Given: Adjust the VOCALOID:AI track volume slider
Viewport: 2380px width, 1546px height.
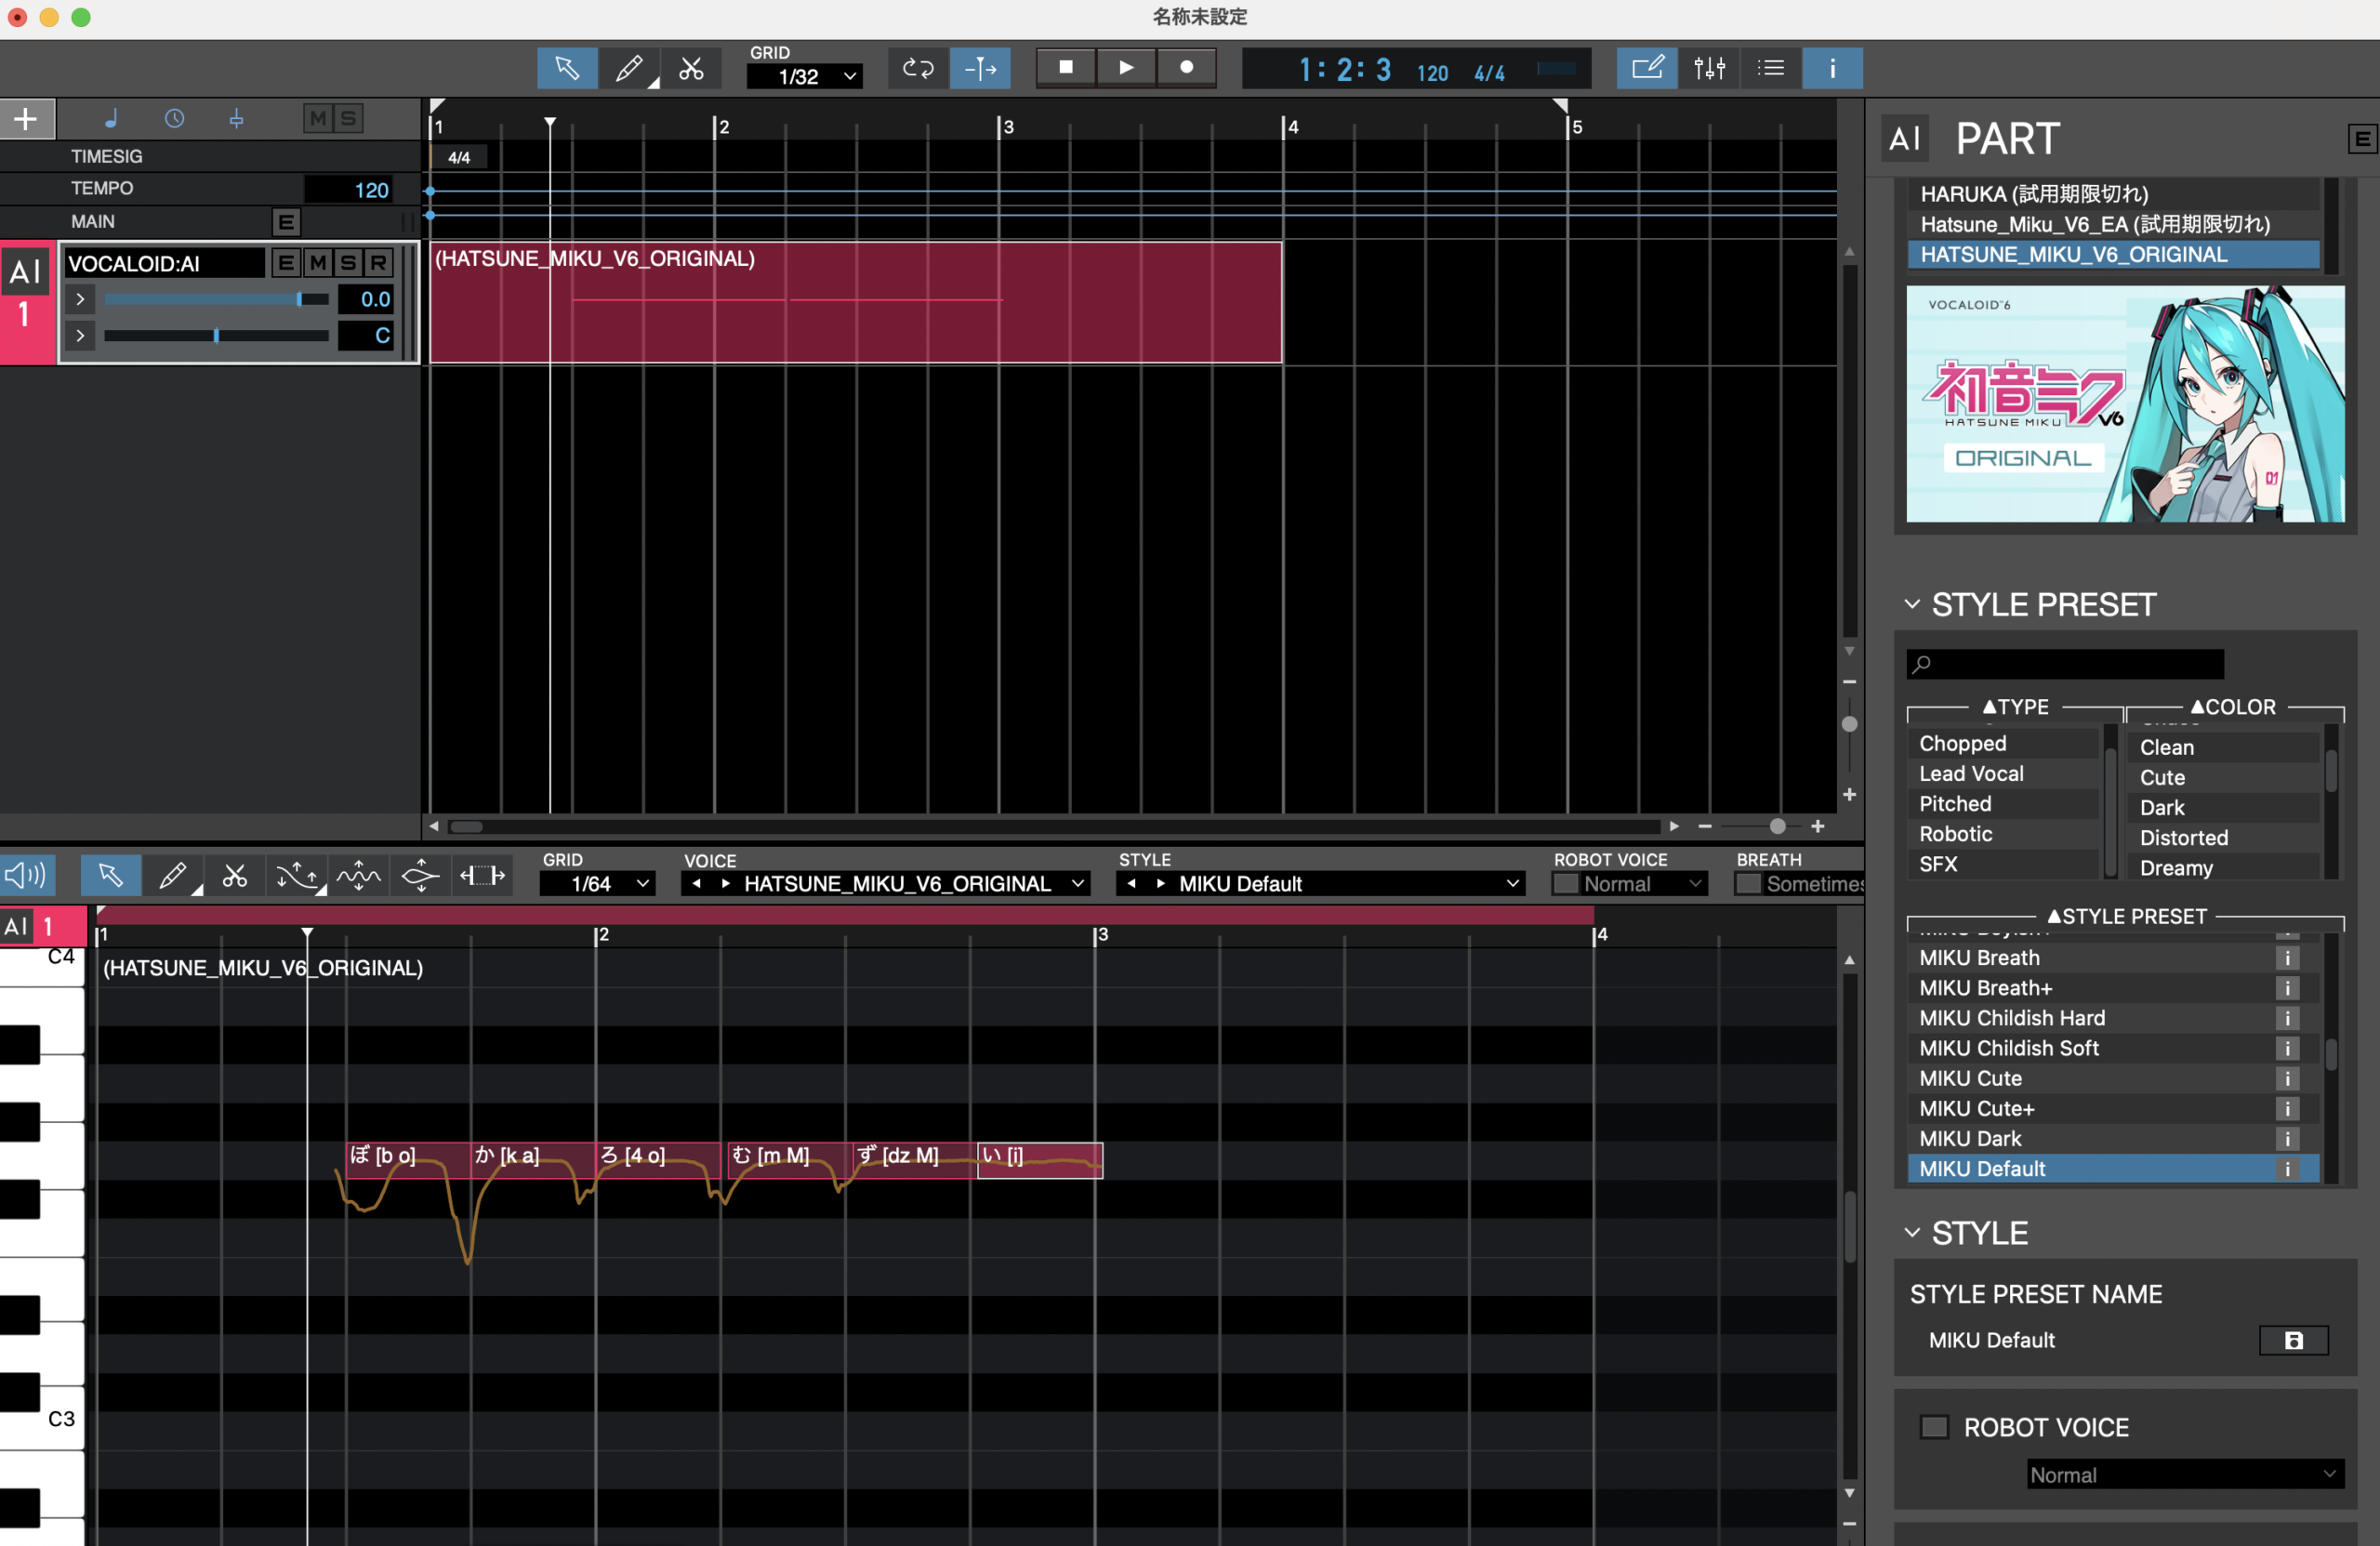Looking at the screenshot, I should click(x=216, y=299).
